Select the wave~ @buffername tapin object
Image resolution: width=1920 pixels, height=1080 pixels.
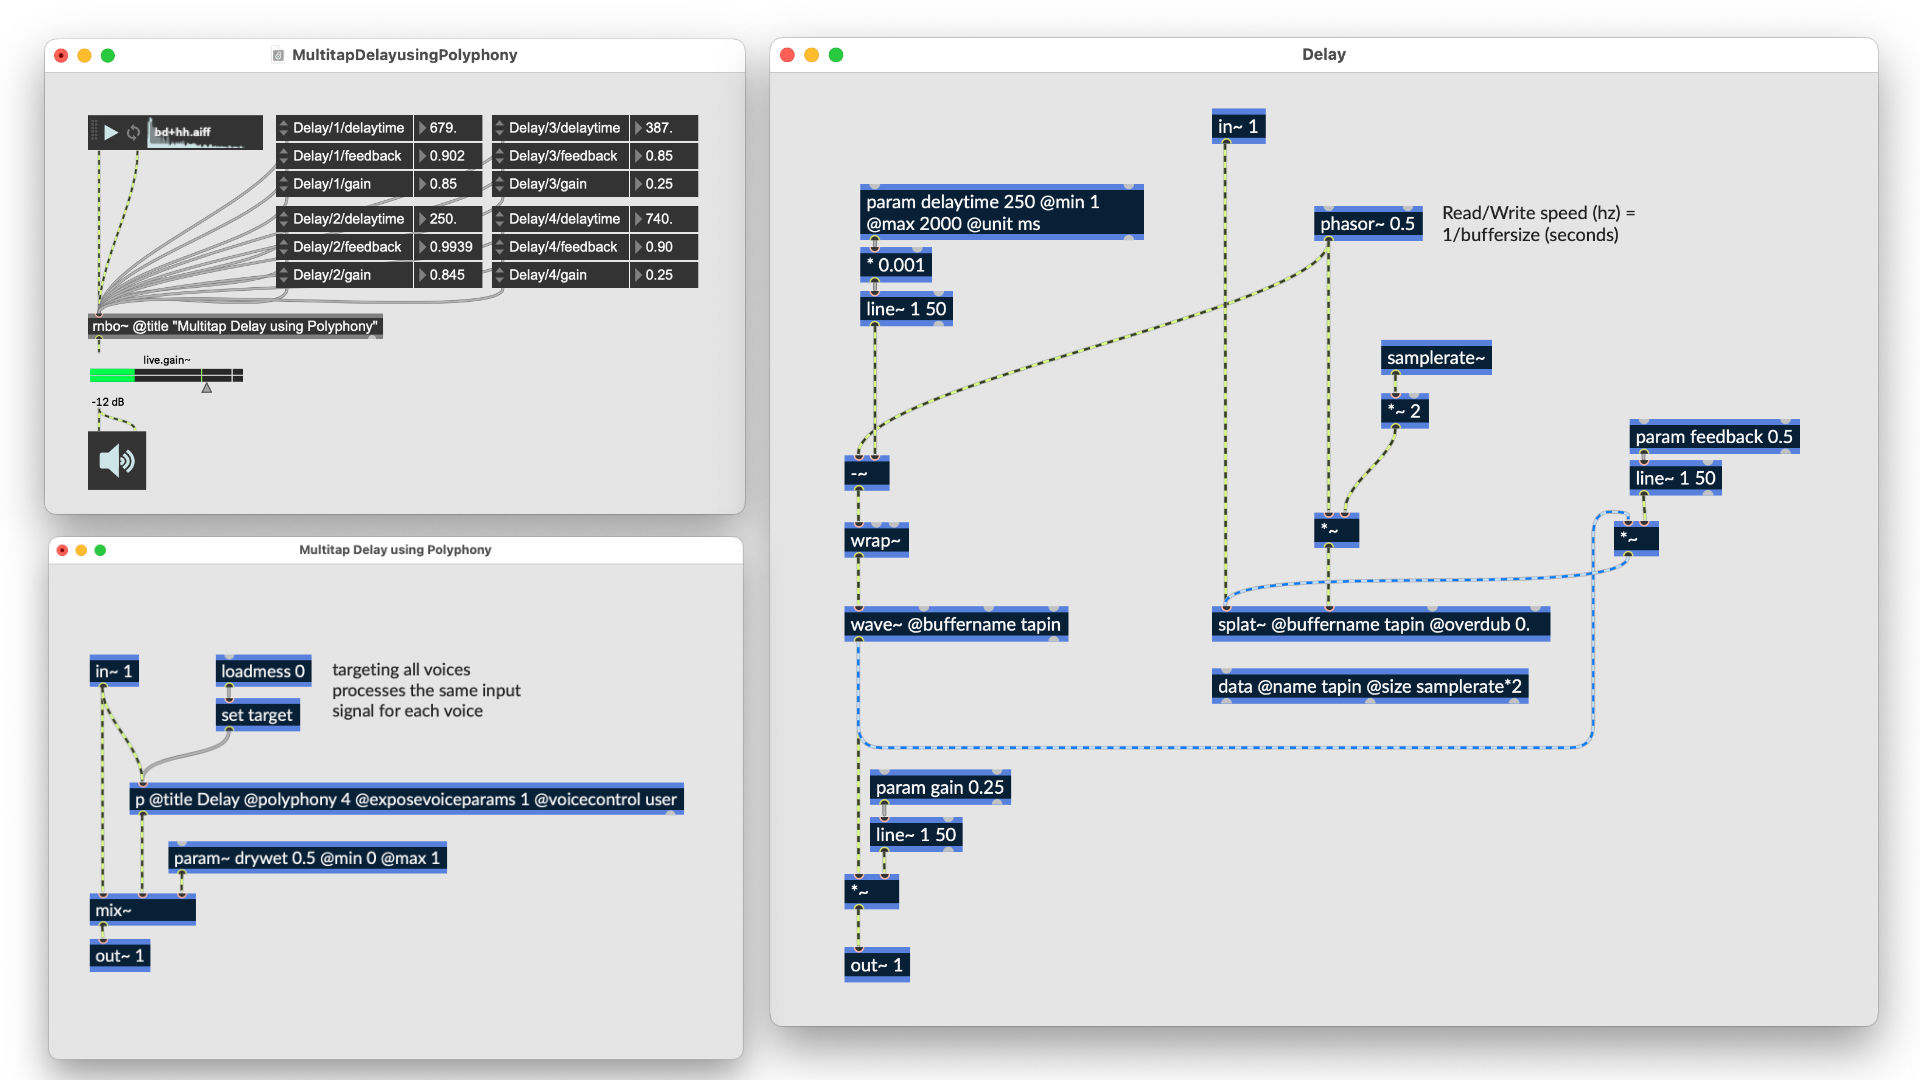click(955, 624)
